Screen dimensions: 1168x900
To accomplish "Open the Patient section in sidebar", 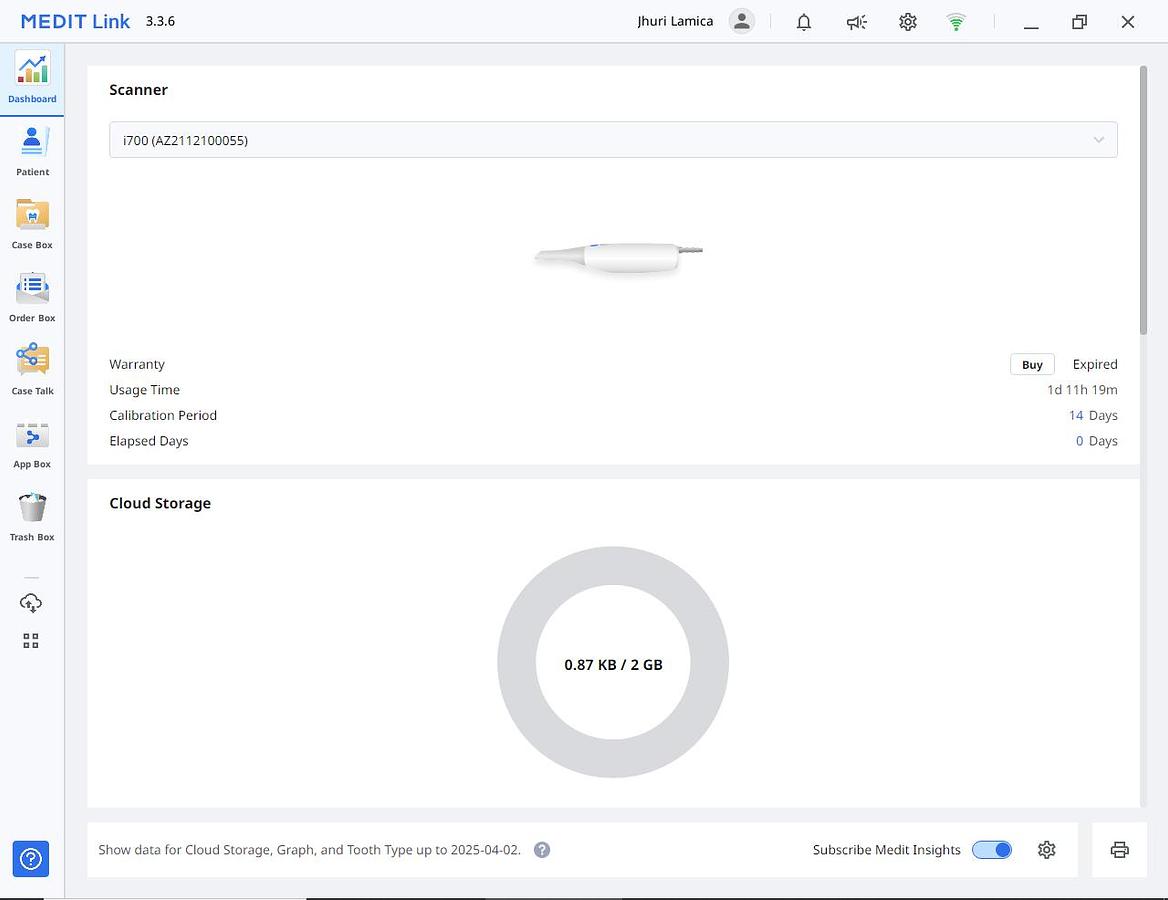I will click(32, 151).
